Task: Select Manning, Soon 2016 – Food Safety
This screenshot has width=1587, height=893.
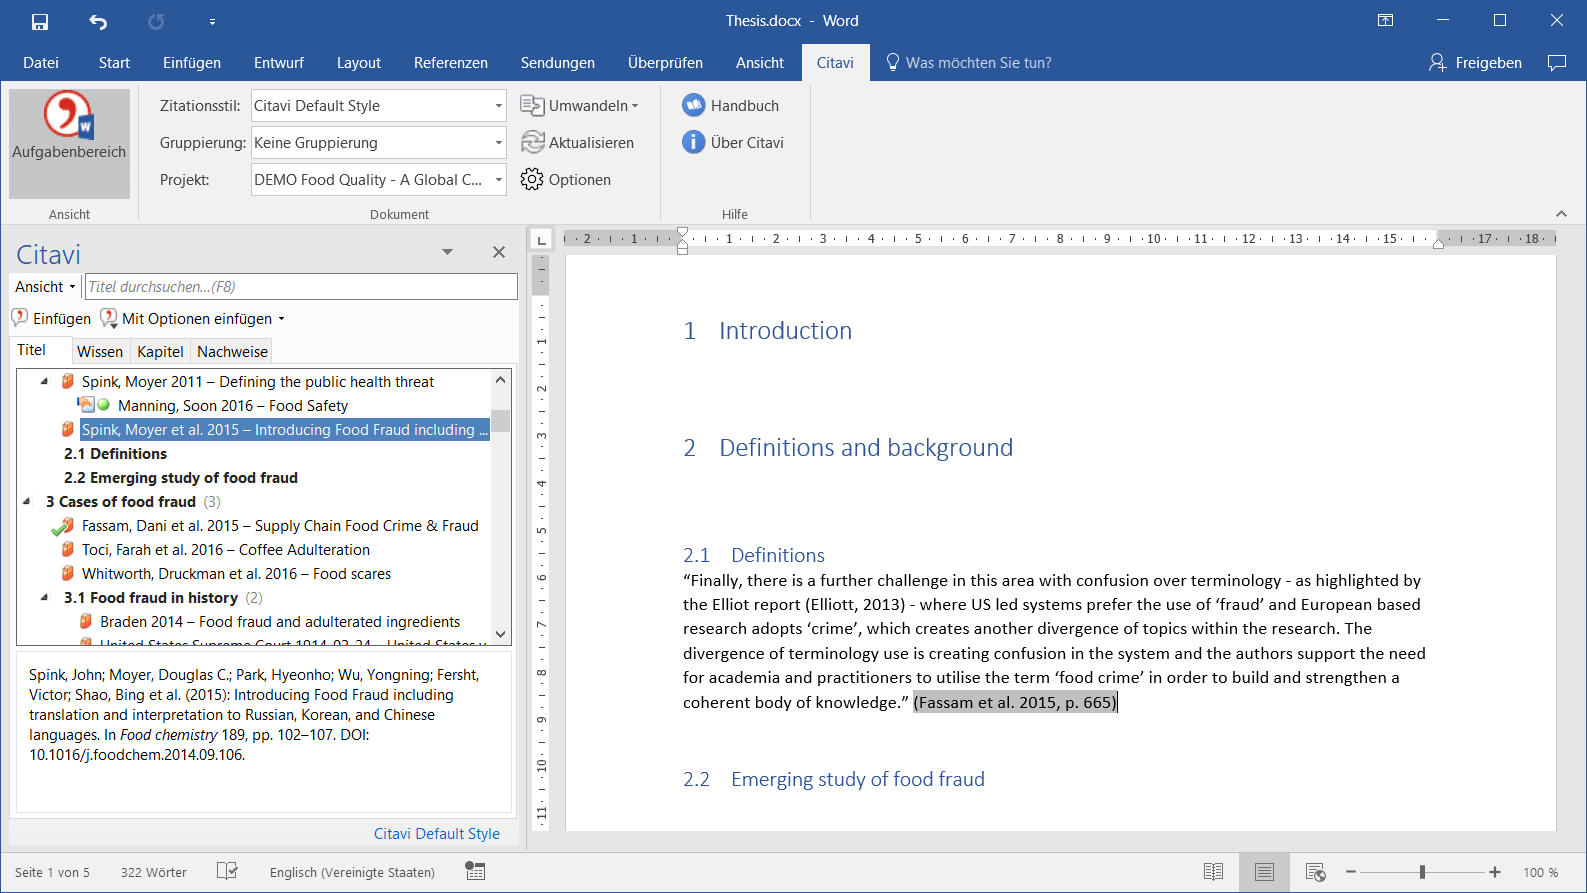Action: tap(233, 406)
